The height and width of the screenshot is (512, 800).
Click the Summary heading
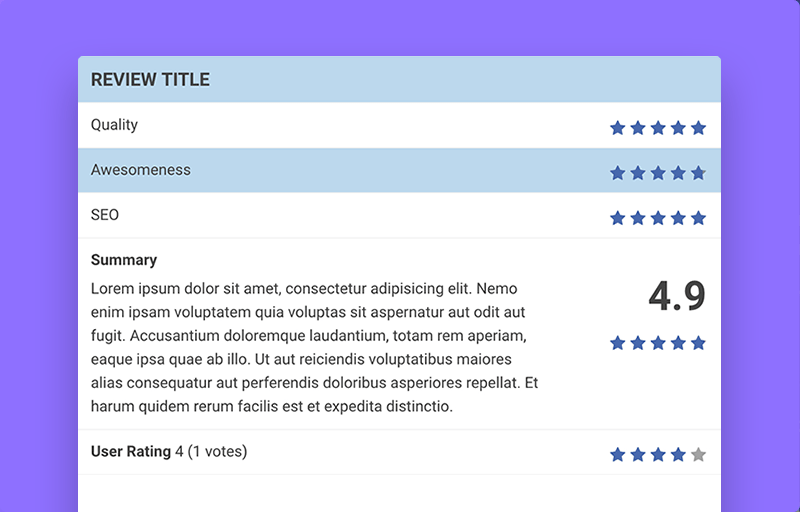pyautogui.click(x=124, y=260)
